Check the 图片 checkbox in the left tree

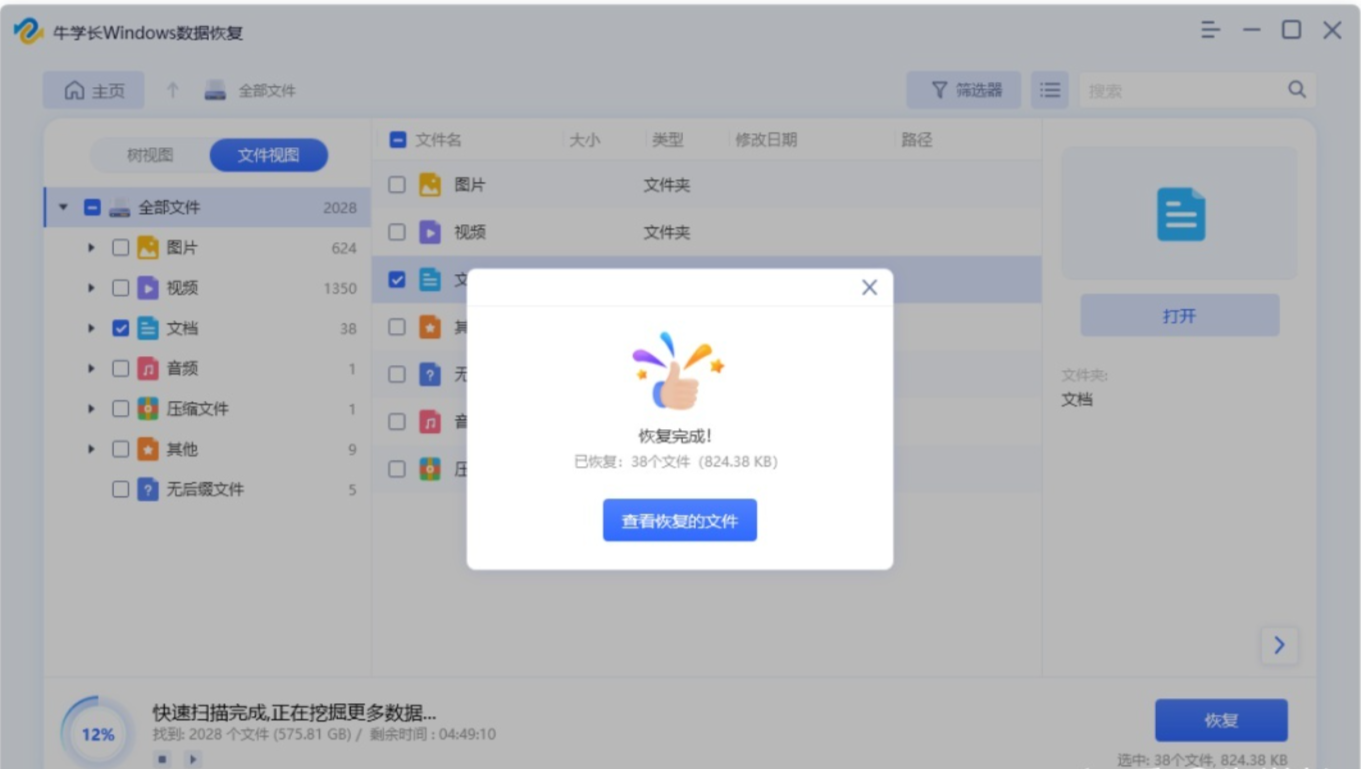120,248
